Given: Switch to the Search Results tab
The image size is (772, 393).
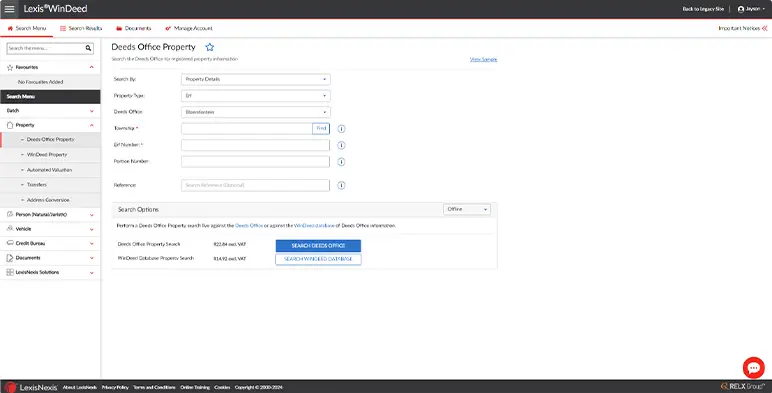Looking at the screenshot, I should [81, 29].
